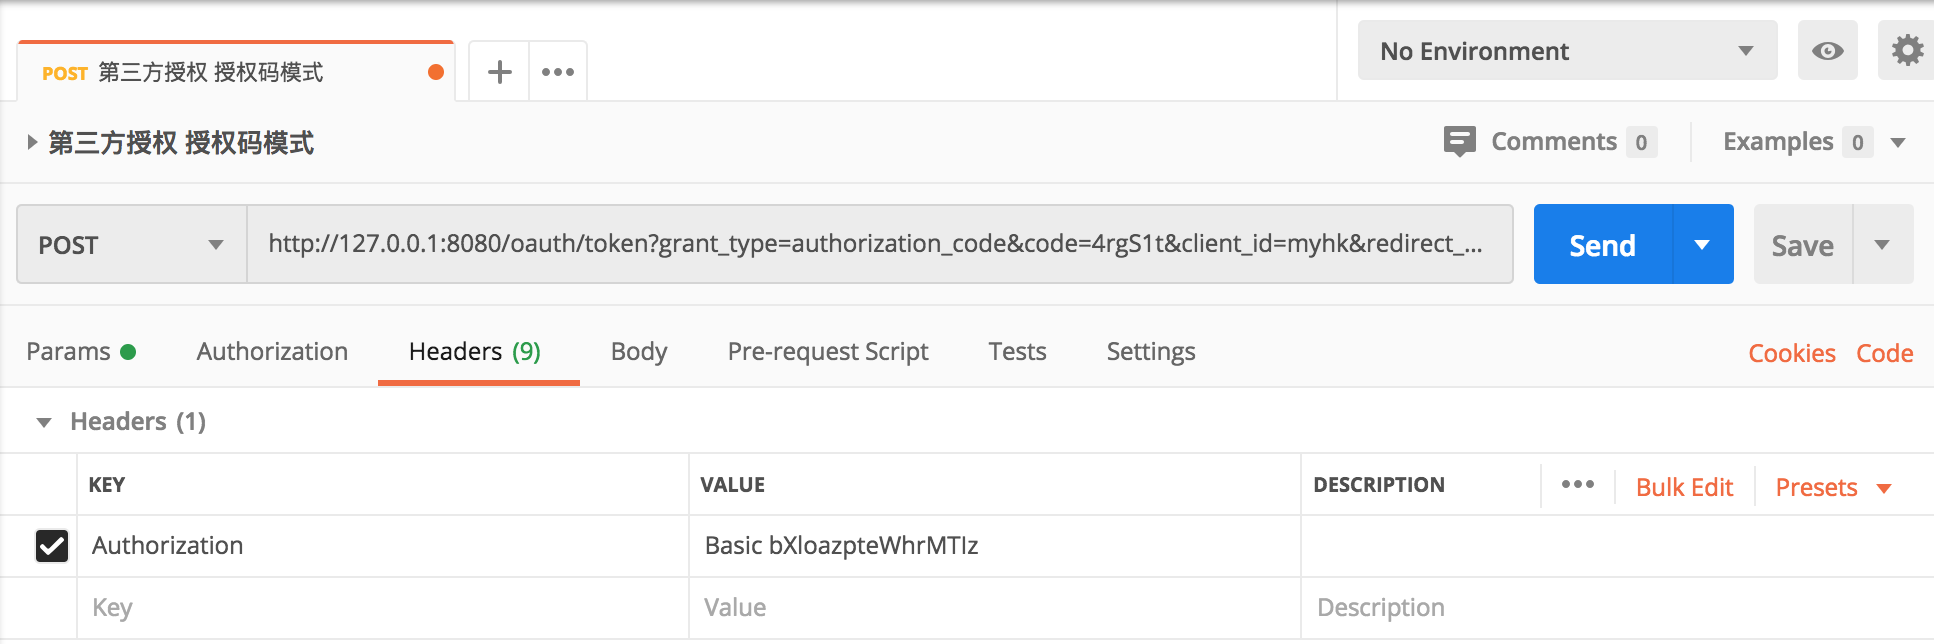Switch to the Body tab

point(638,352)
